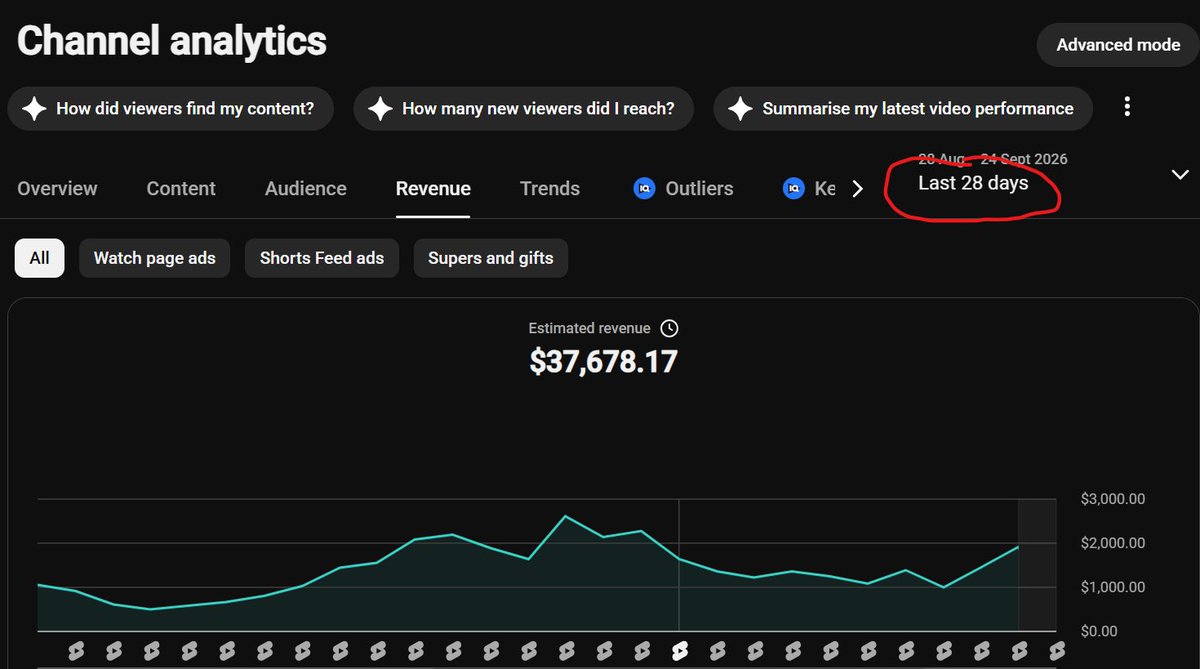
Task: Expand the date range dropdown arrow
Action: coord(1179,175)
